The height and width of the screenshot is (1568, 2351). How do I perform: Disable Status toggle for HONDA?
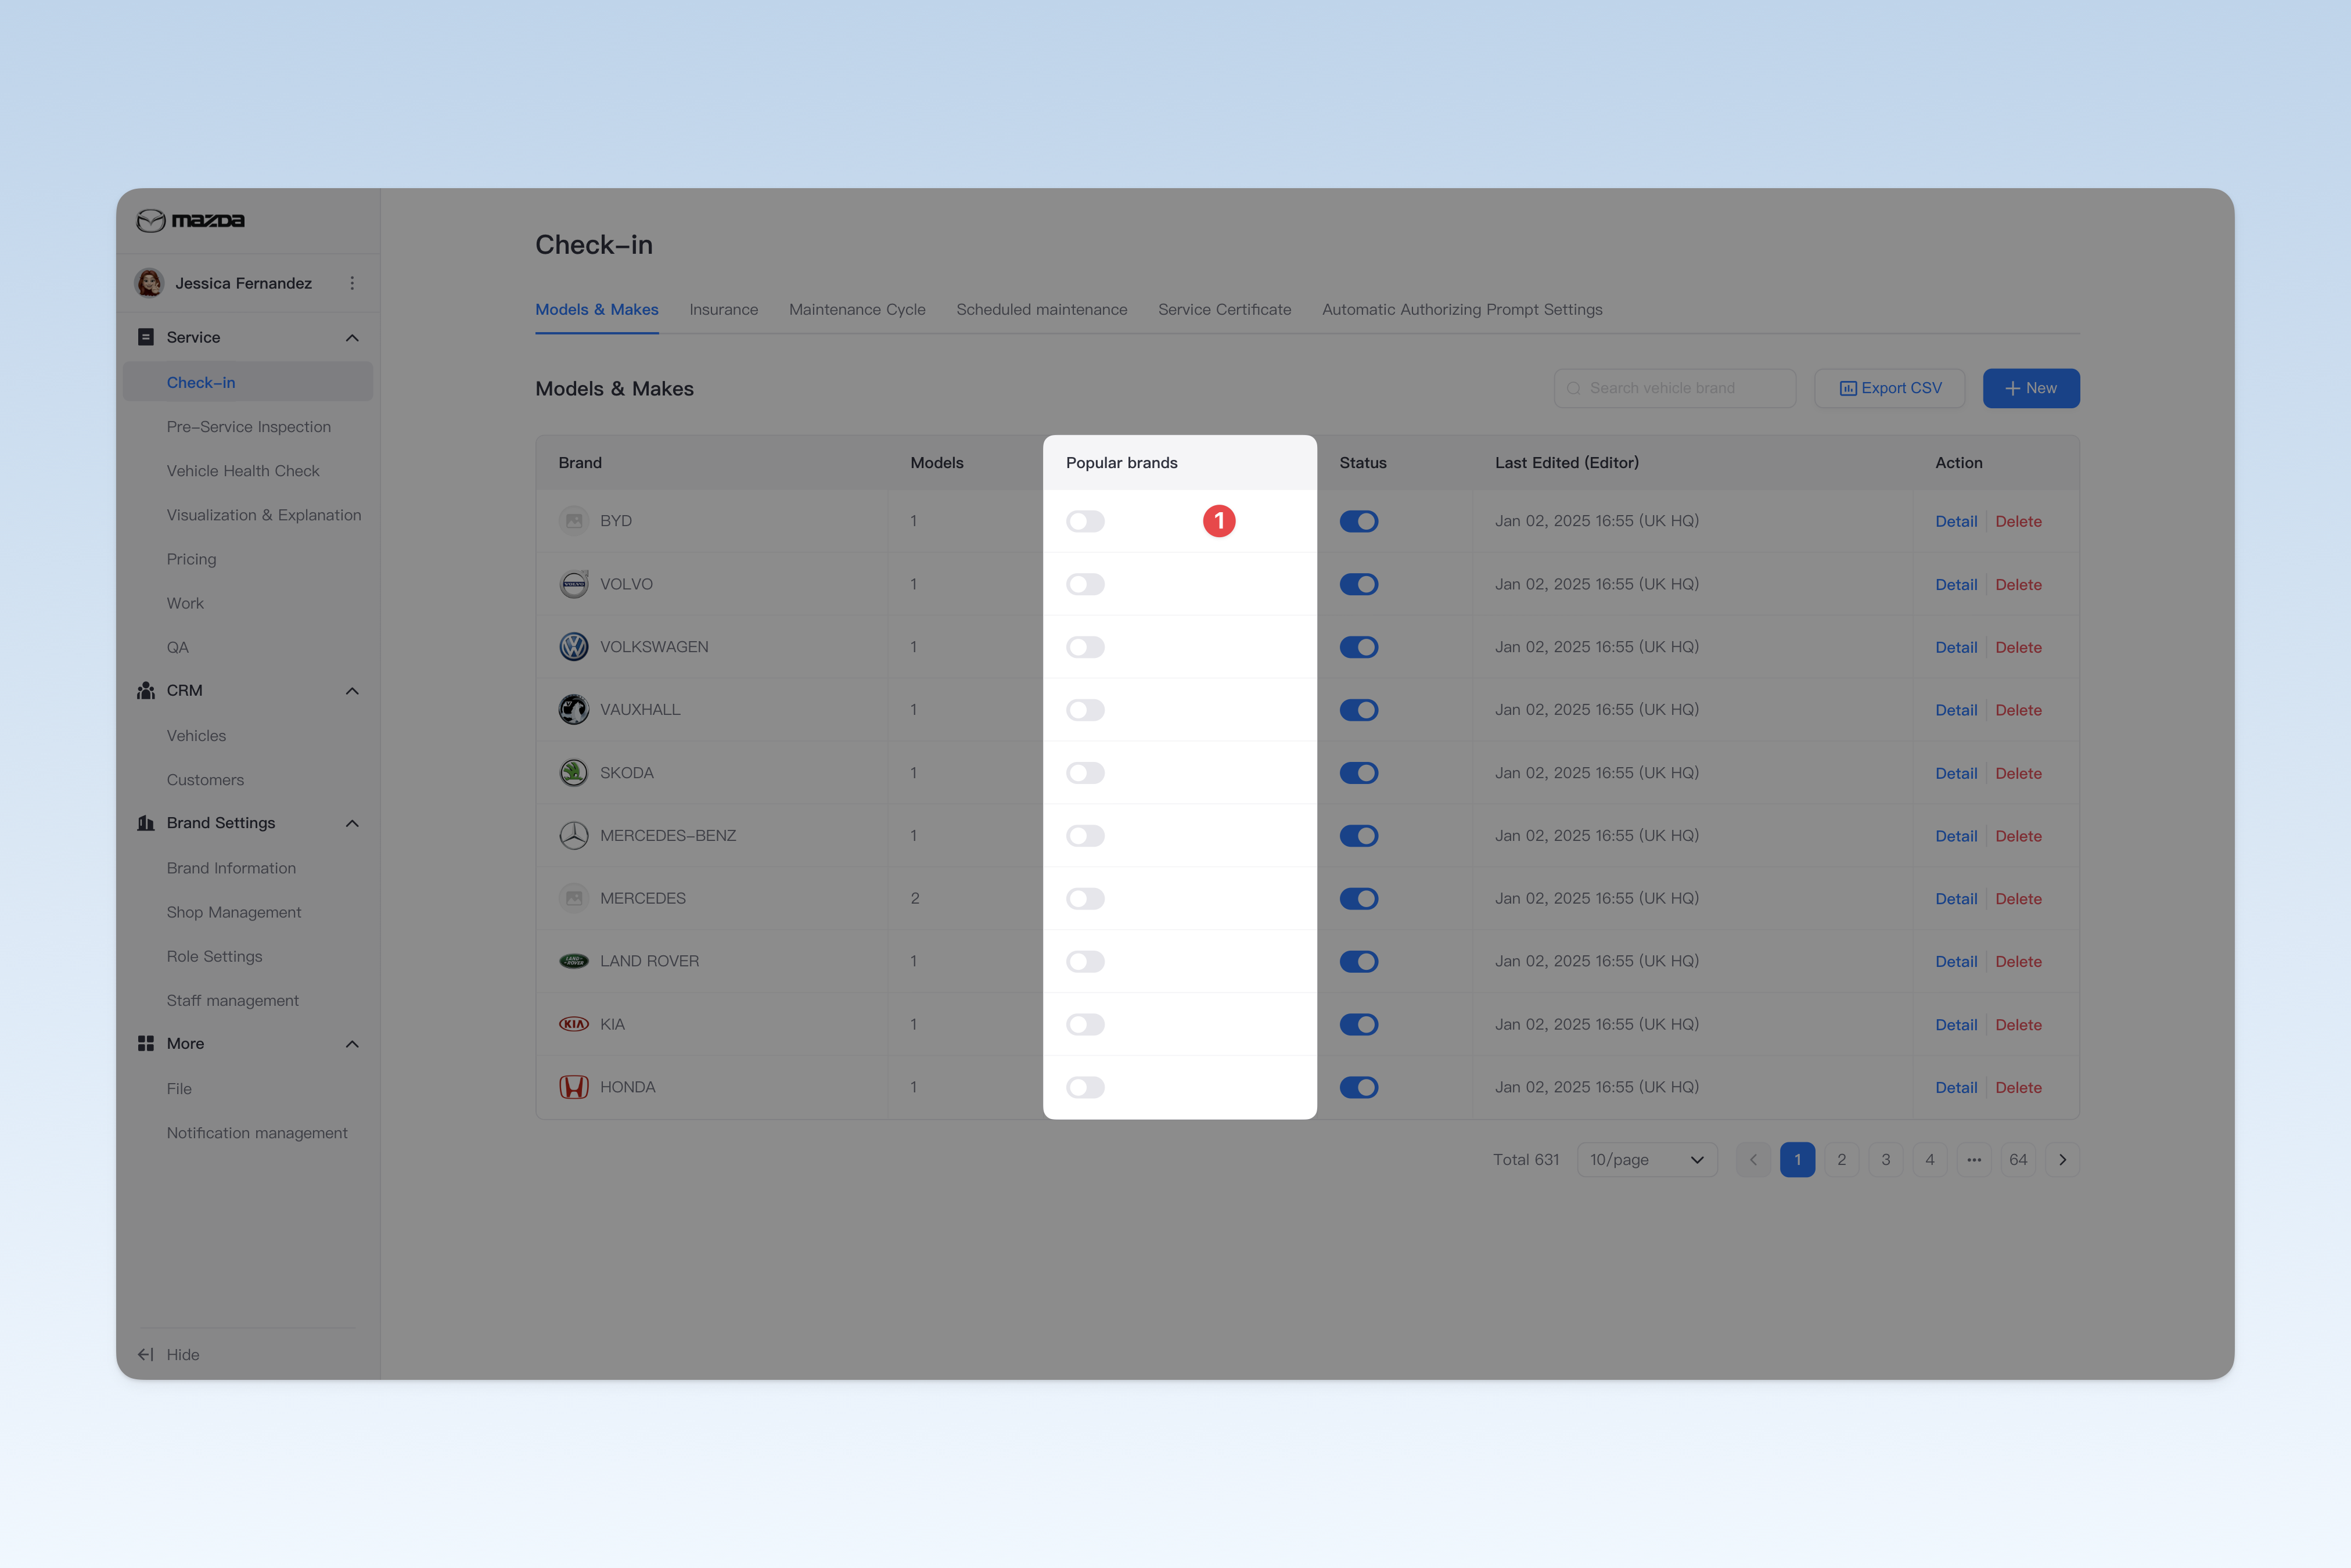tap(1359, 1087)
